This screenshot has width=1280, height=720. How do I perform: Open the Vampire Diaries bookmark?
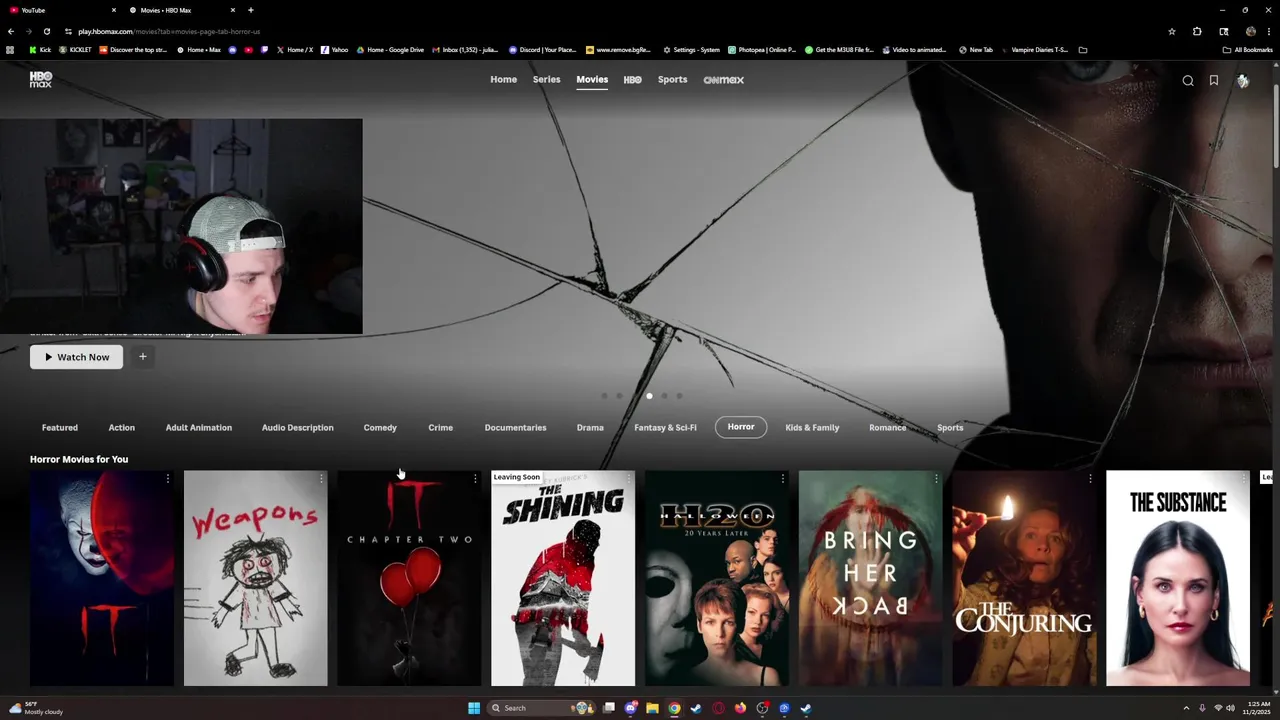[x=1035, y=50]
